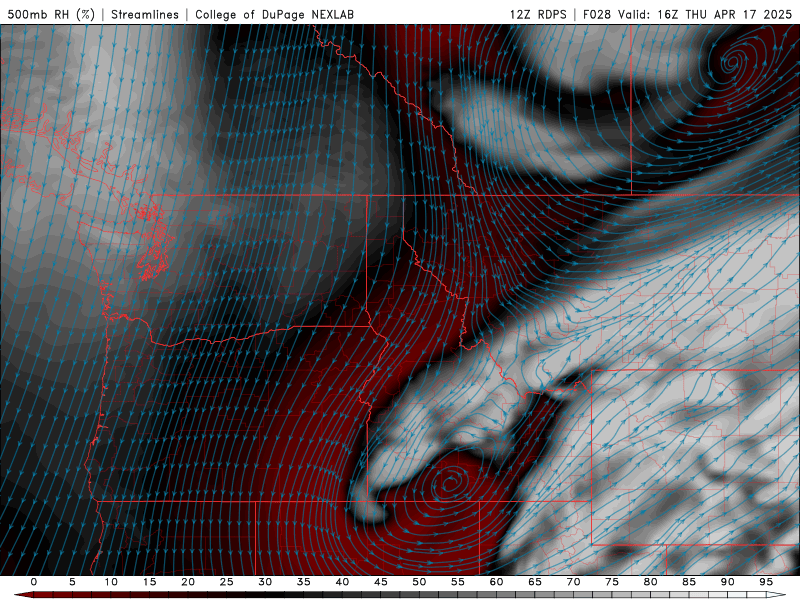
Task: Click the colorbar label "45"
Action: coord(381,582)
